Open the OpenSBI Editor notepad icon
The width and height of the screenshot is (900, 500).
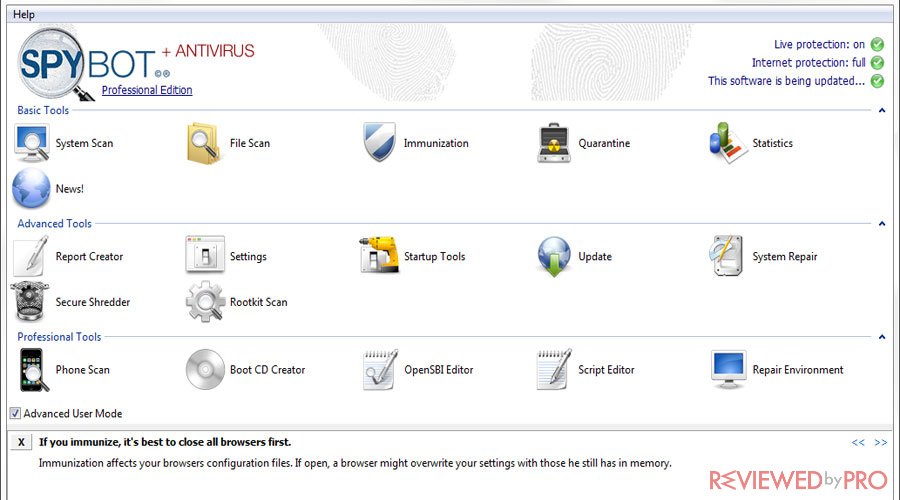[x=381, y=370]
